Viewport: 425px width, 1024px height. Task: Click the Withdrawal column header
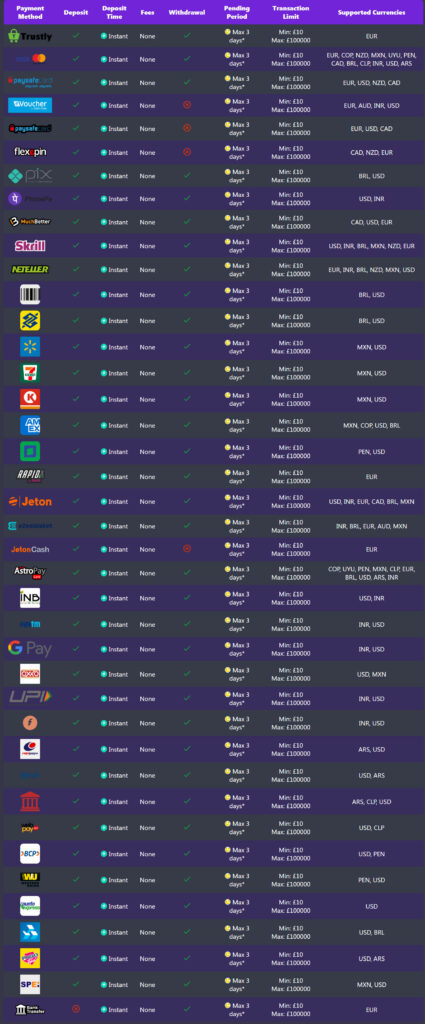pos(187,12)
